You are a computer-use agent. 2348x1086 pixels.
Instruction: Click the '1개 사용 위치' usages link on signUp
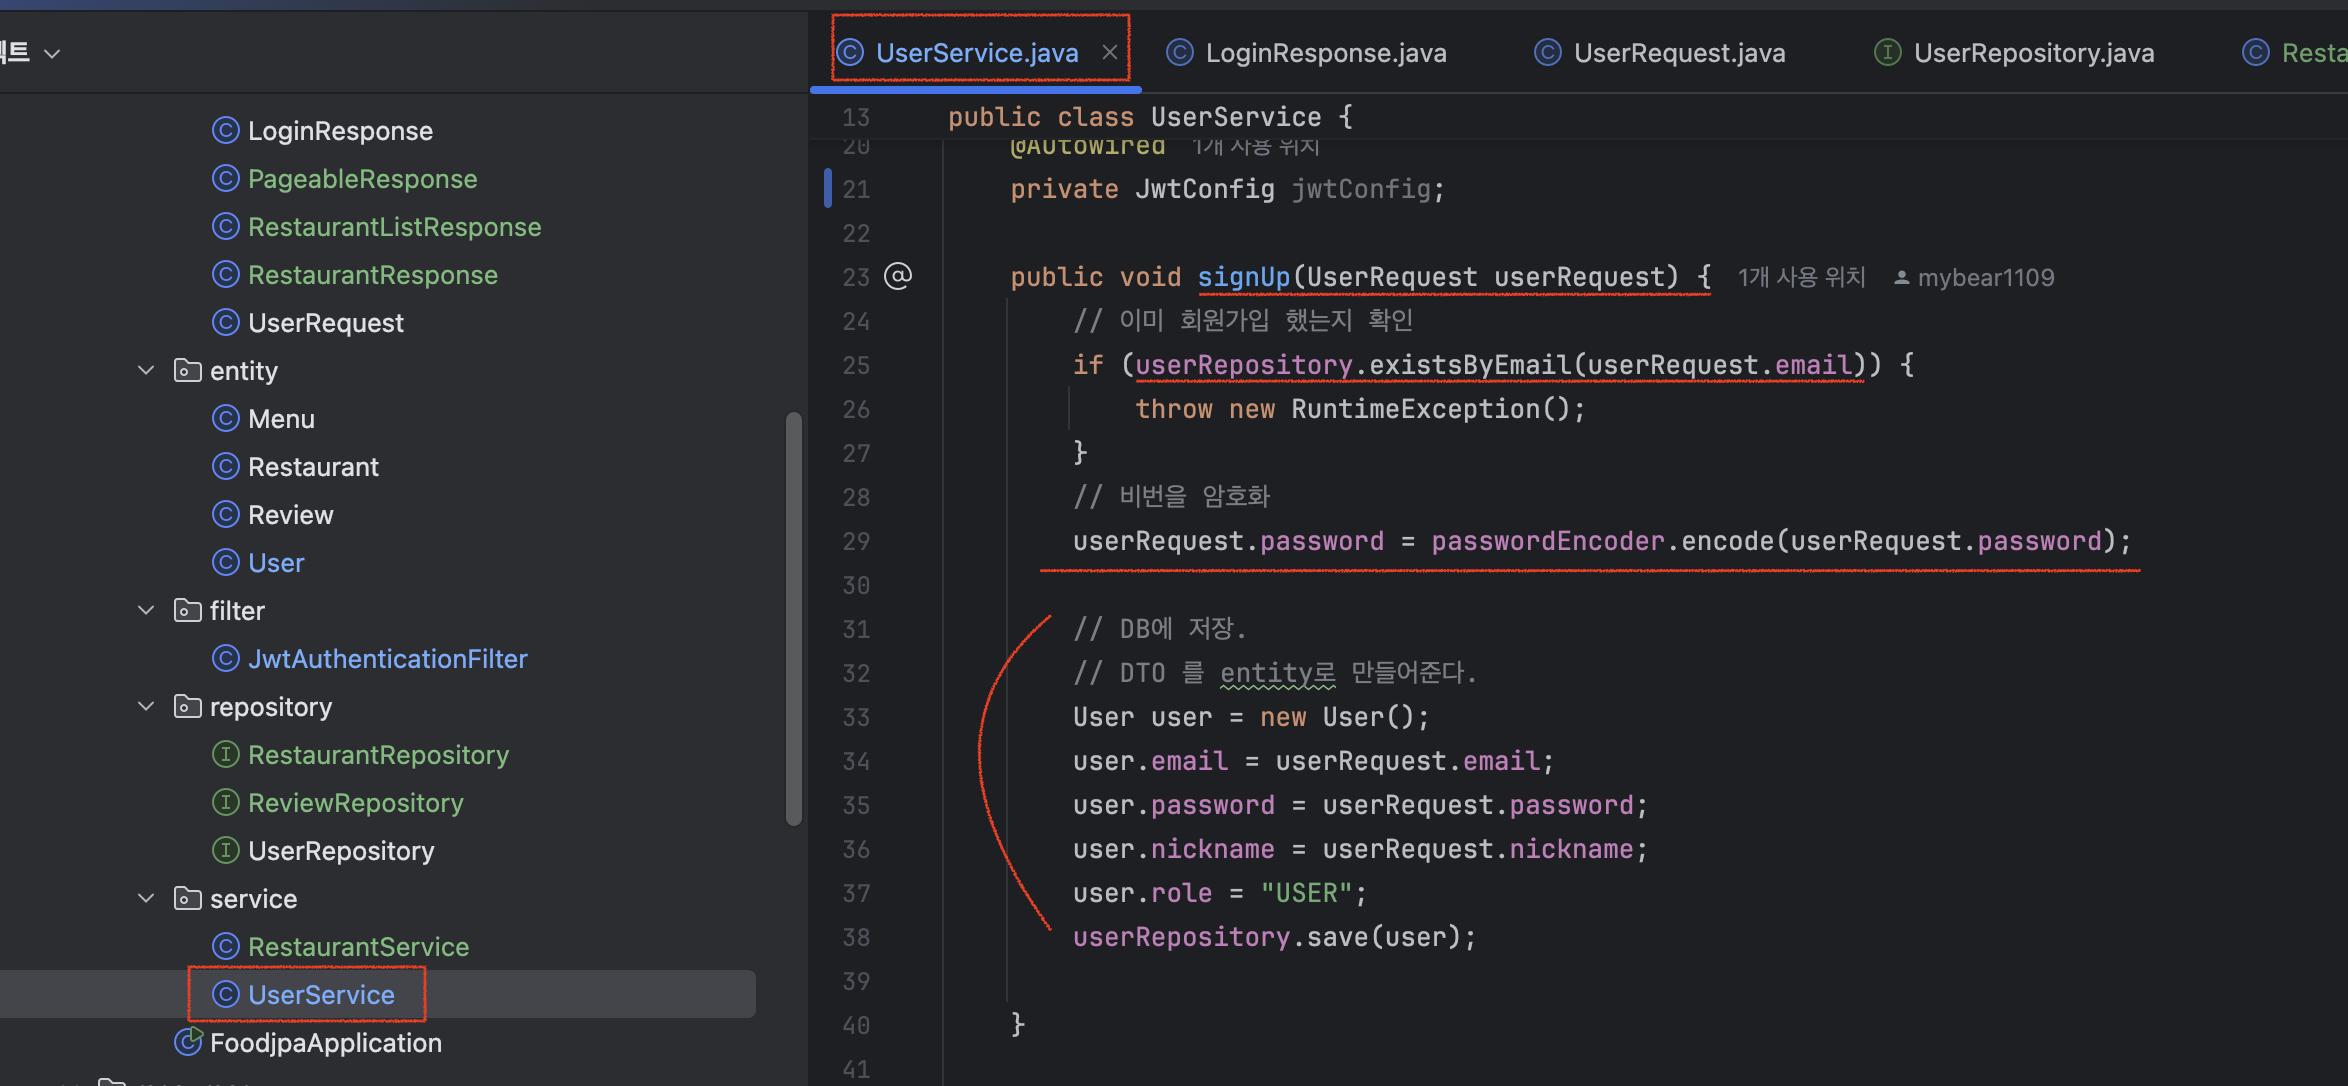pyautogui.click(x=1800, y=277)
